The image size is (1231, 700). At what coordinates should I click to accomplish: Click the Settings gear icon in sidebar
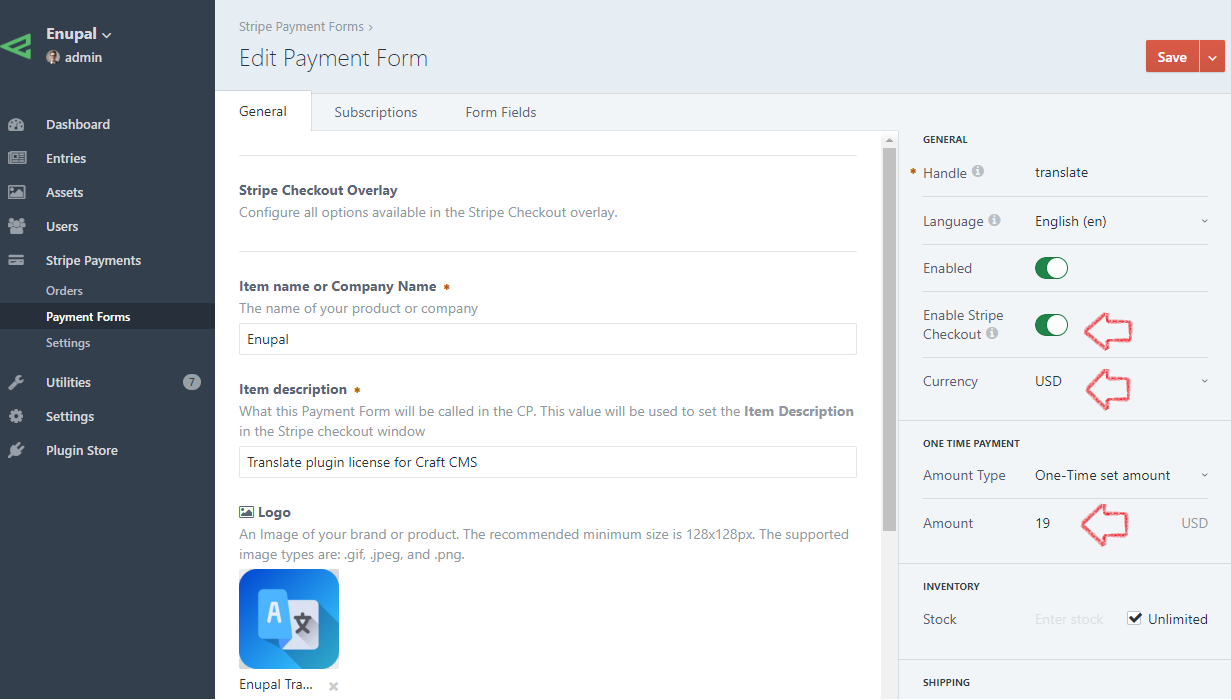click(x=16, y=416)
